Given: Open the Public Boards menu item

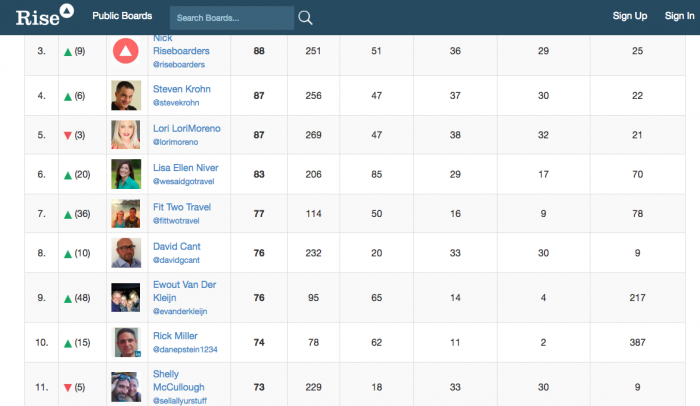Looking at the screenshot, I should pyautogui.click(x=122, y=16).
